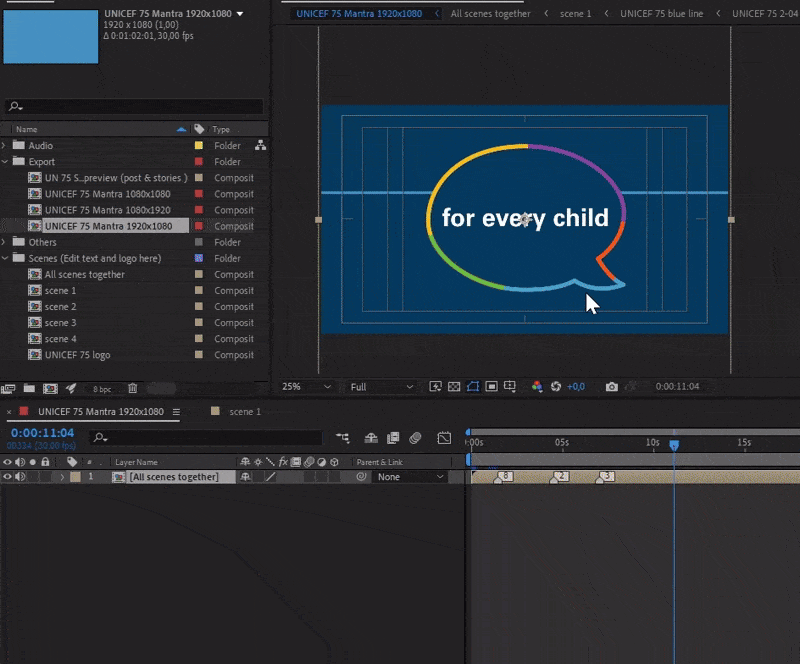
Task: Expand the Audio folder
Action: [x=4, y=145]
